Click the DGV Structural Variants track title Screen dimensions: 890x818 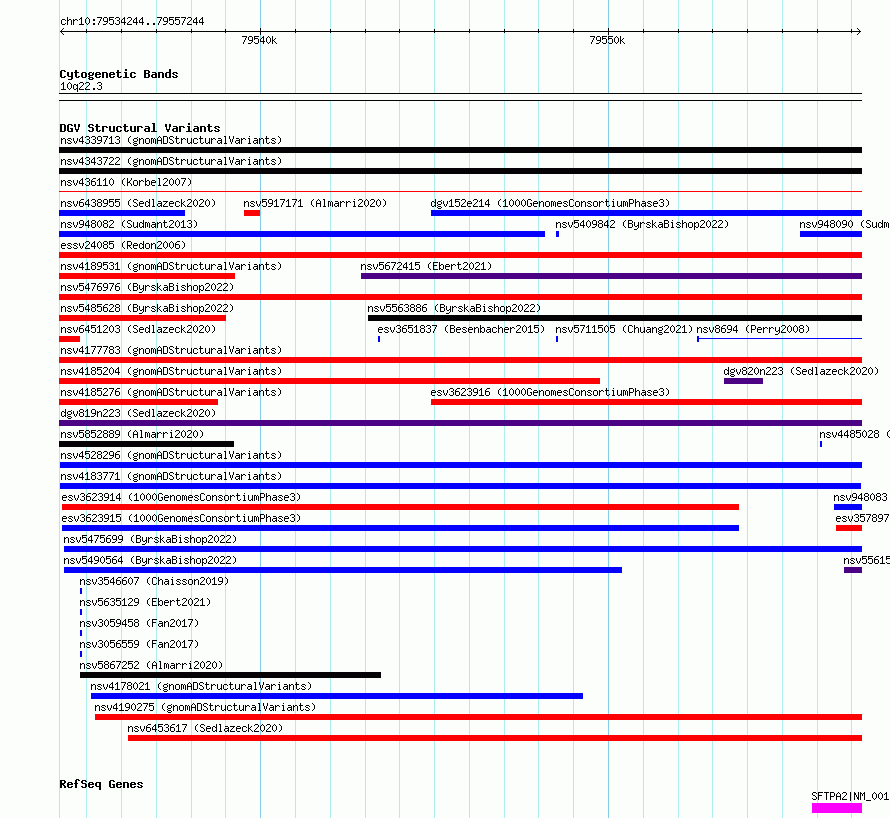140,128
